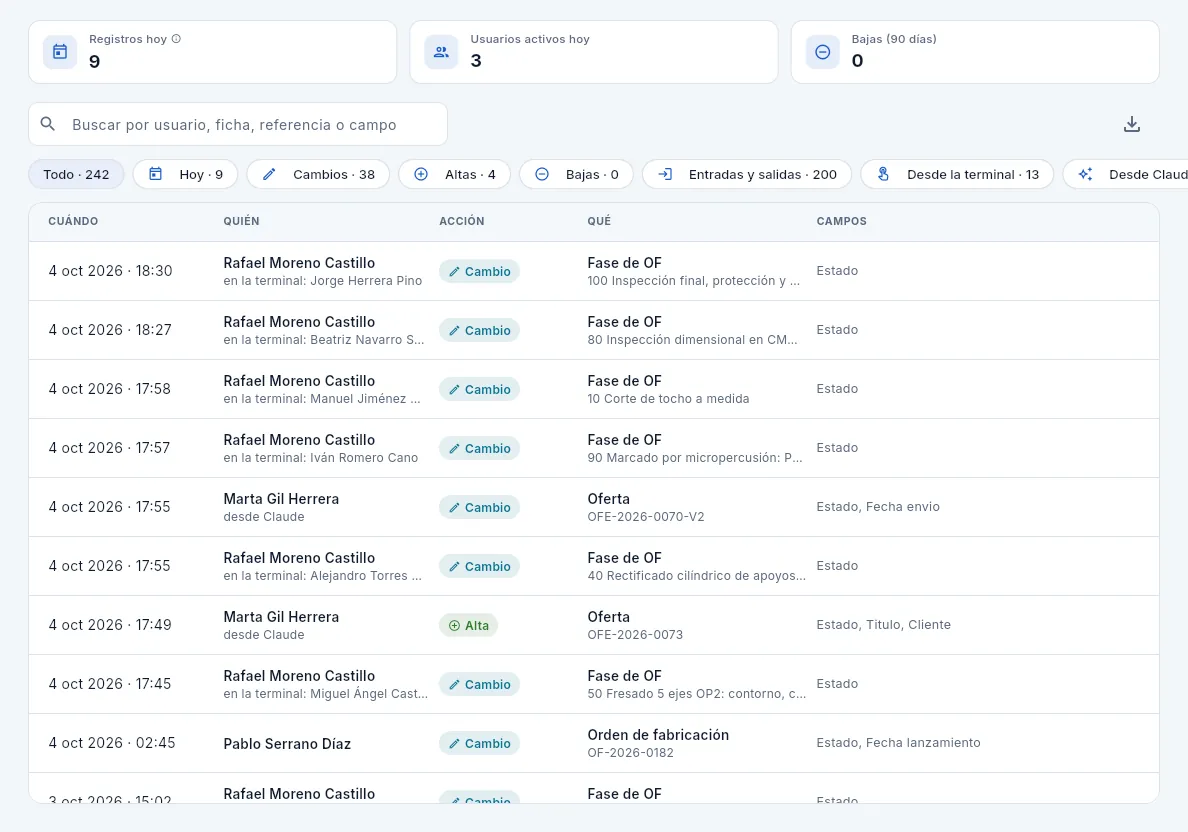
Task: Filter by Bajas · 0 chip
Action: (577, 174)
